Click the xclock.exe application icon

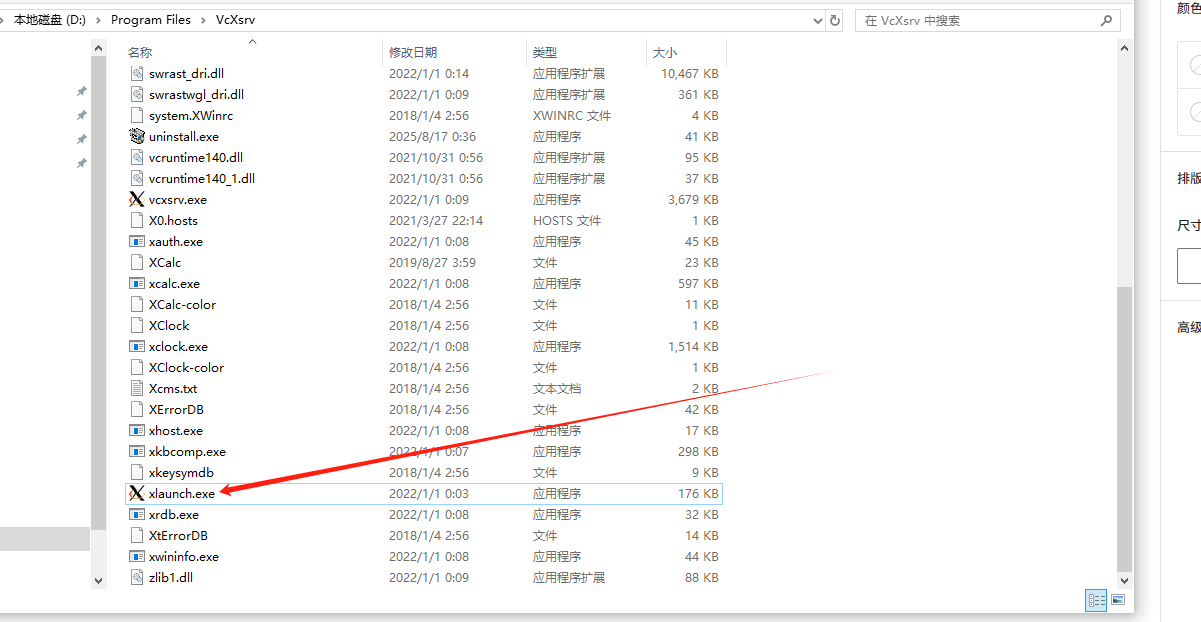click(x=138, y=347)
